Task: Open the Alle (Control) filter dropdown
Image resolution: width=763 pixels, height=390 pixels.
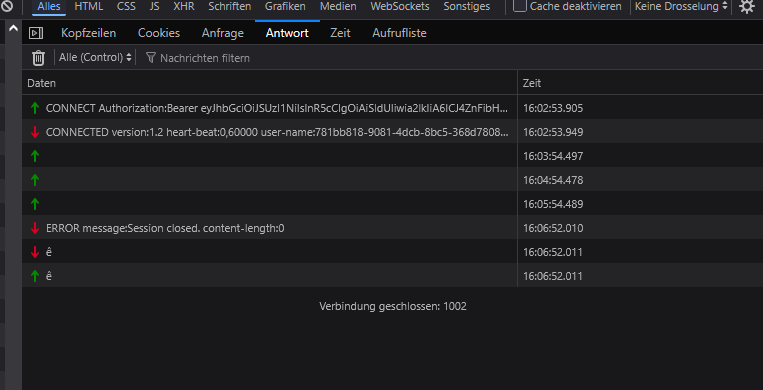Action: click(x=95, y=57)
